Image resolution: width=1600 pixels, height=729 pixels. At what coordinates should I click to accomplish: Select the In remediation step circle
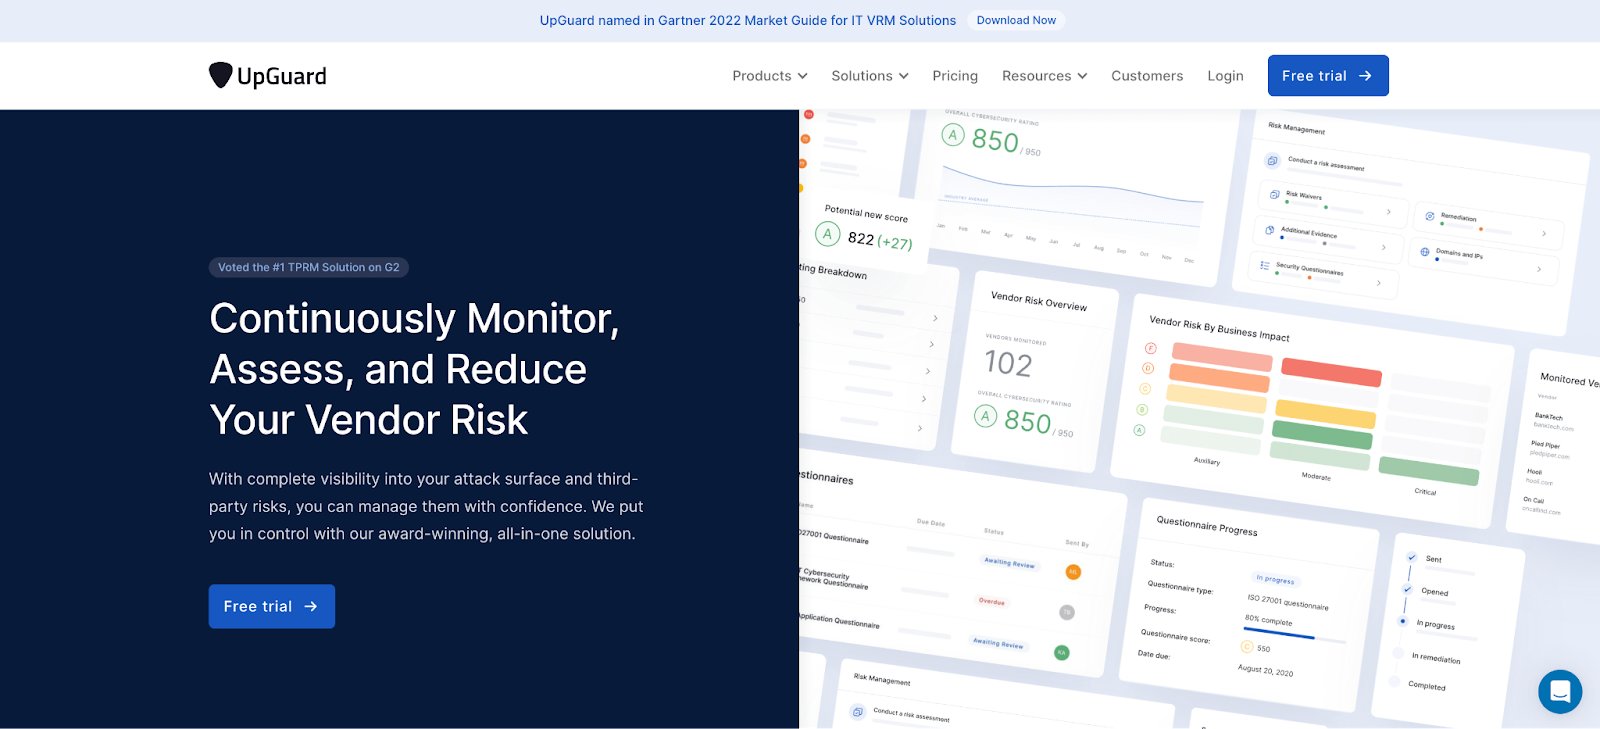coord(1398,653)
